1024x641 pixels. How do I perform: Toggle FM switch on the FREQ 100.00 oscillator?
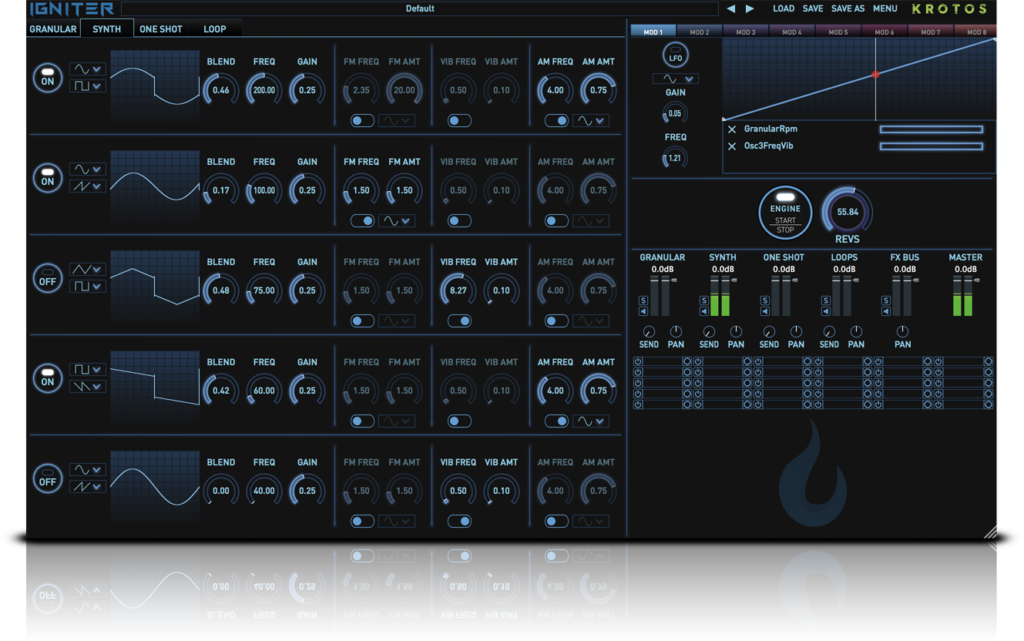362,221
